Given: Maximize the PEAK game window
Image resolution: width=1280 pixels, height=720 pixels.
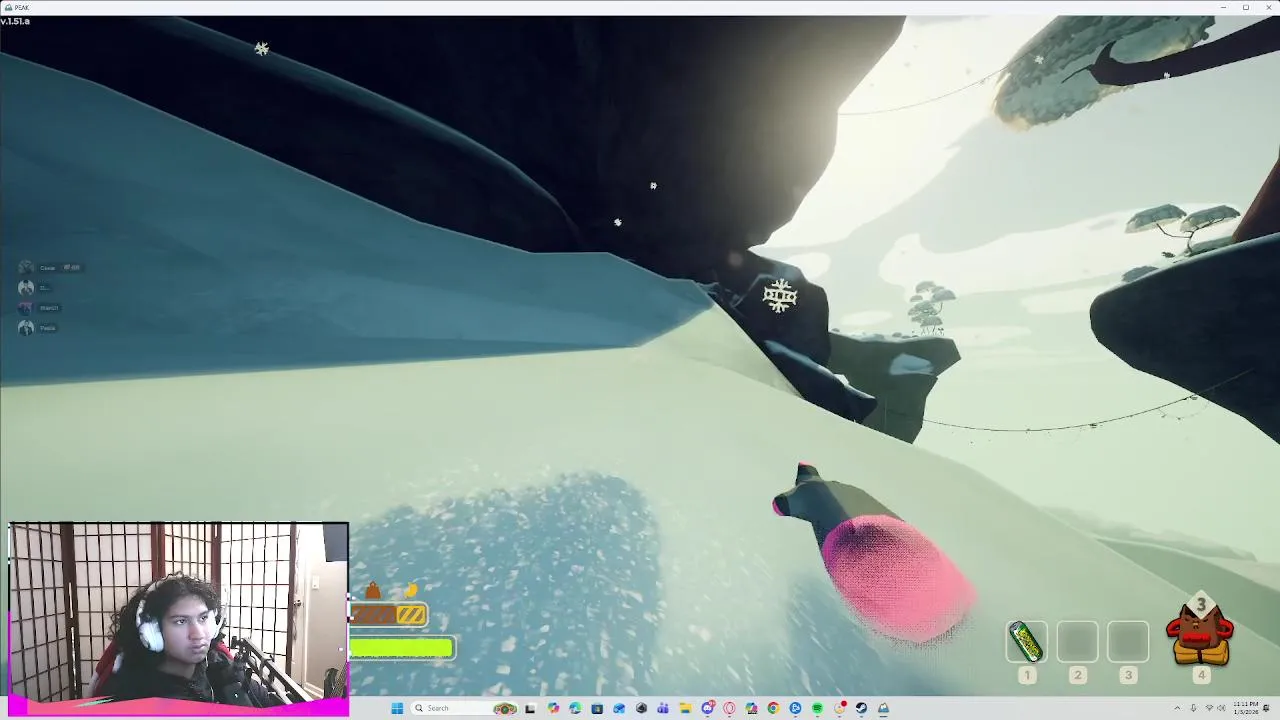Looking at the screenshot, I should point(1246,7).
